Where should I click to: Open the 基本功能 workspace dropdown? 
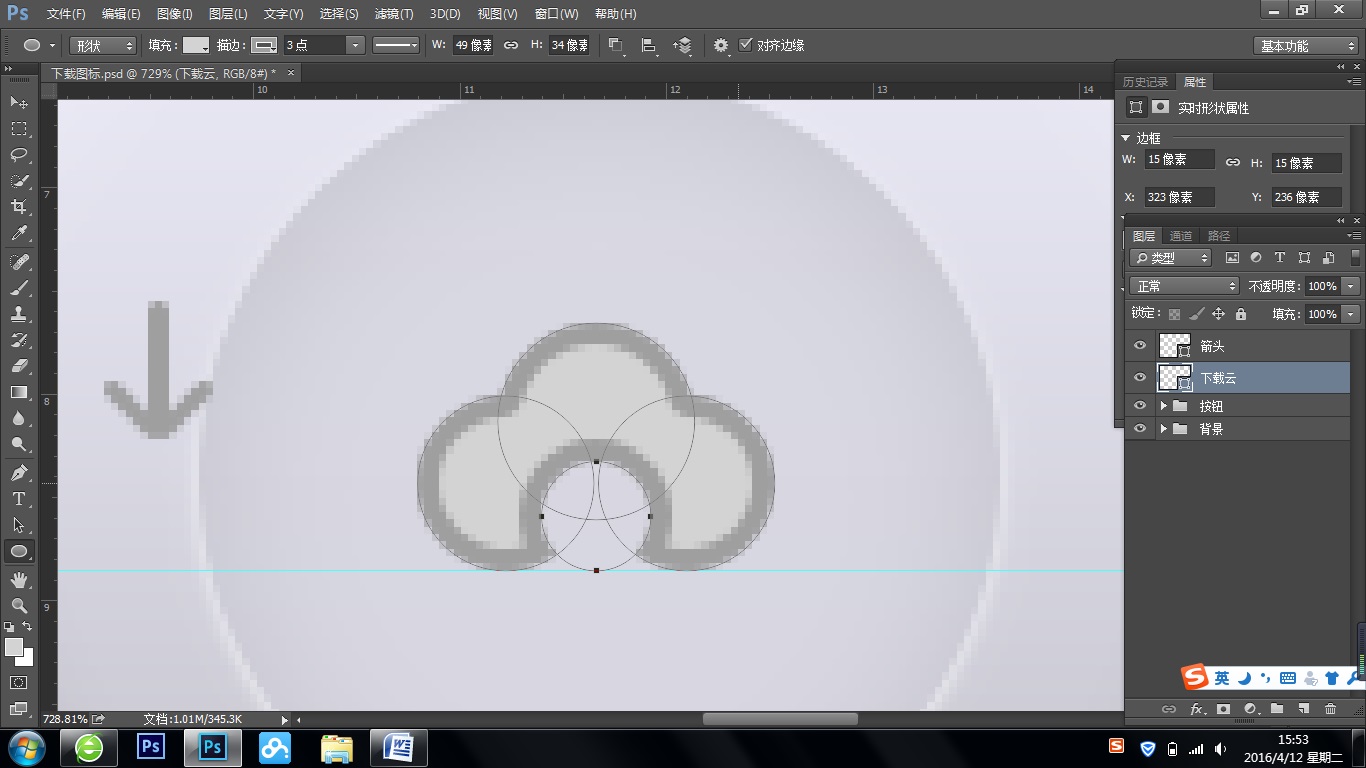click(1306, 46)
